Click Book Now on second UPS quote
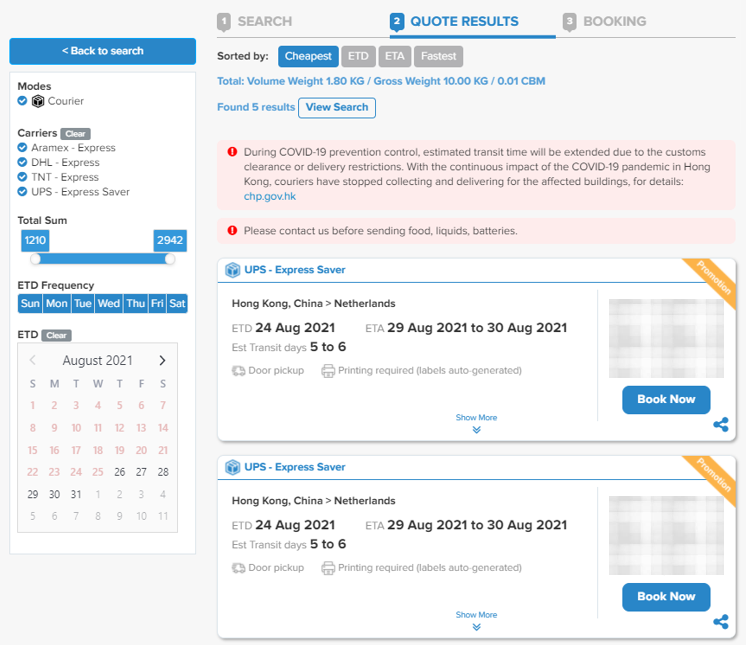Image resolution: width=747 pixels, height=645 pixels. tap(666, 597)
